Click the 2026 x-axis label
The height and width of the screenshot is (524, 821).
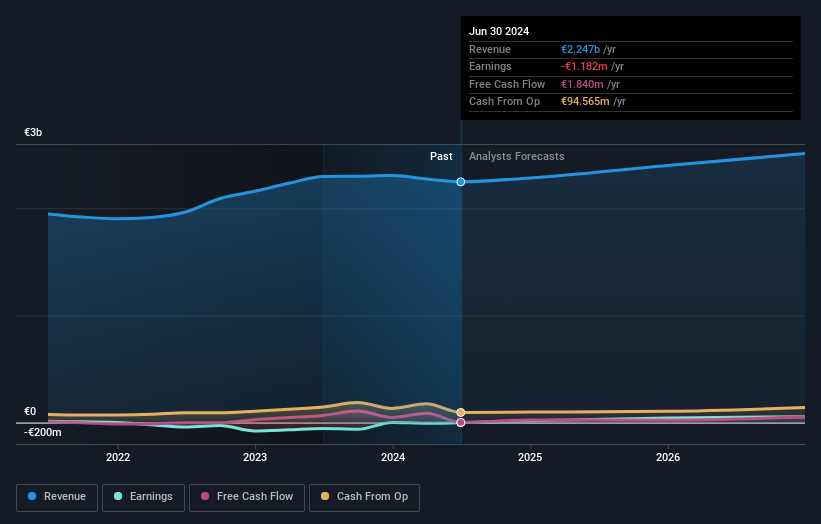[668, 457]
